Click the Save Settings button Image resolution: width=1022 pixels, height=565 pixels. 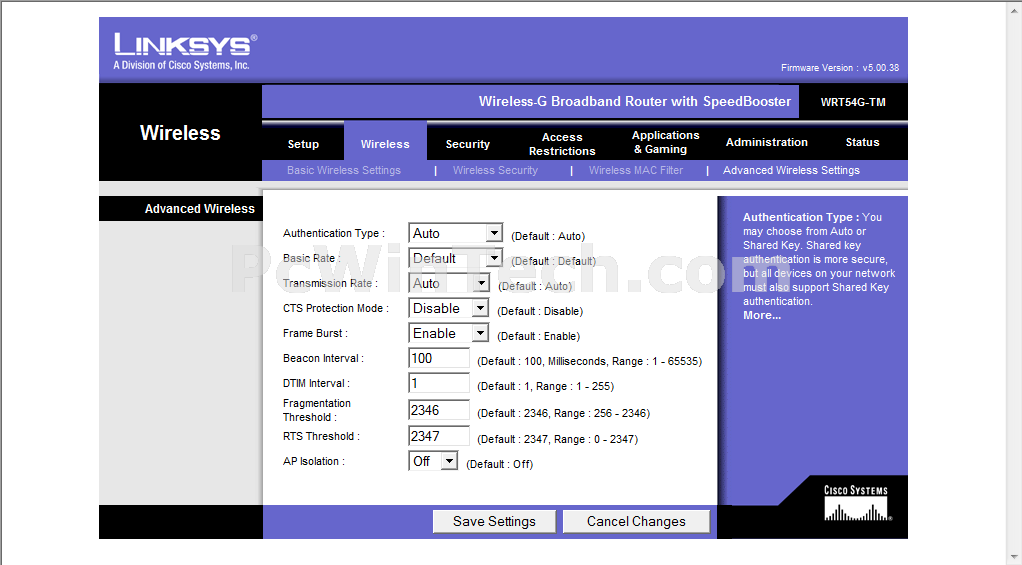(494, 521)
